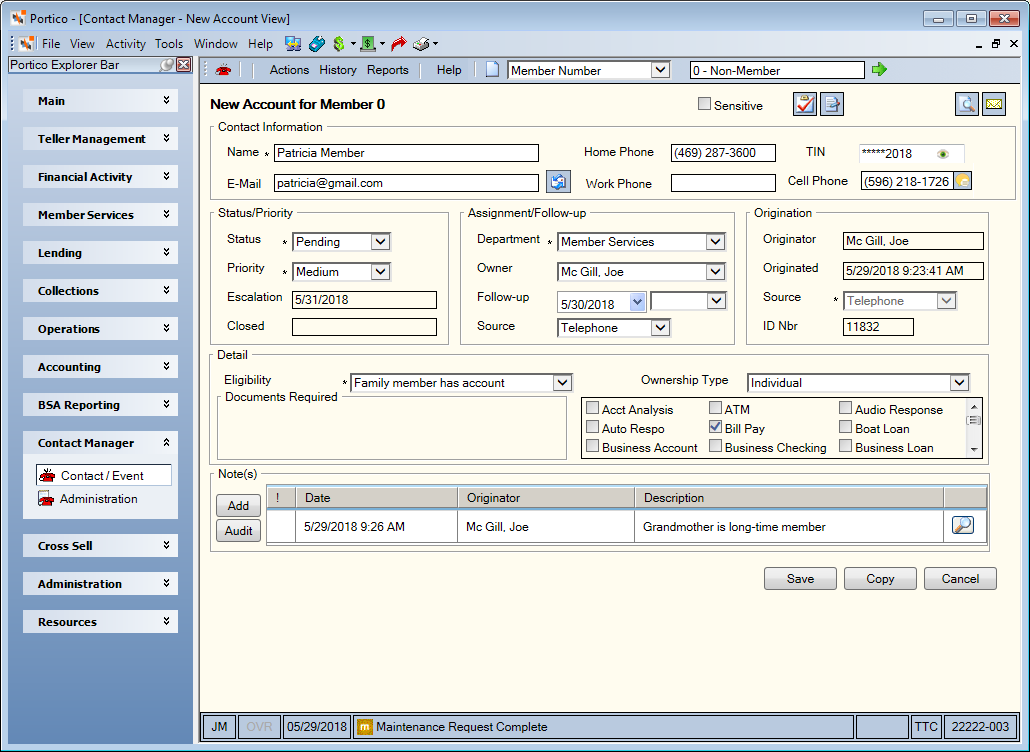Click the receipt printer toolbar icon
The width and height of the screenshot is (1030, 752).
[x=421, y=44]
